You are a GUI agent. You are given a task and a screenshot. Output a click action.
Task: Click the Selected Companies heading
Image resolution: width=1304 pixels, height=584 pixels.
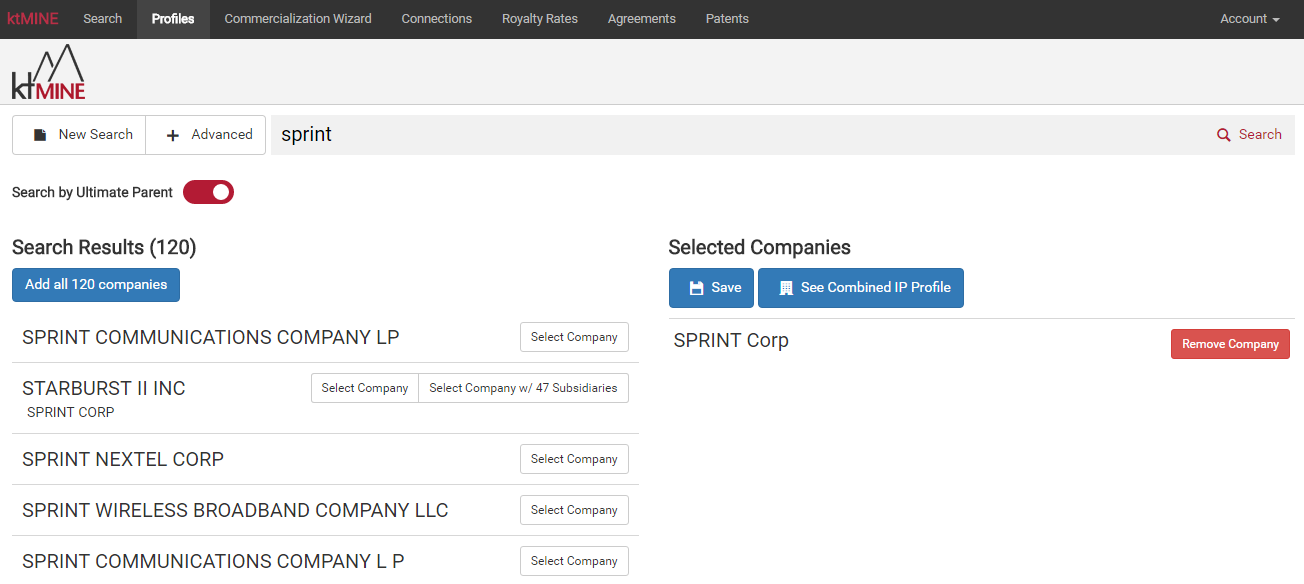760,248
